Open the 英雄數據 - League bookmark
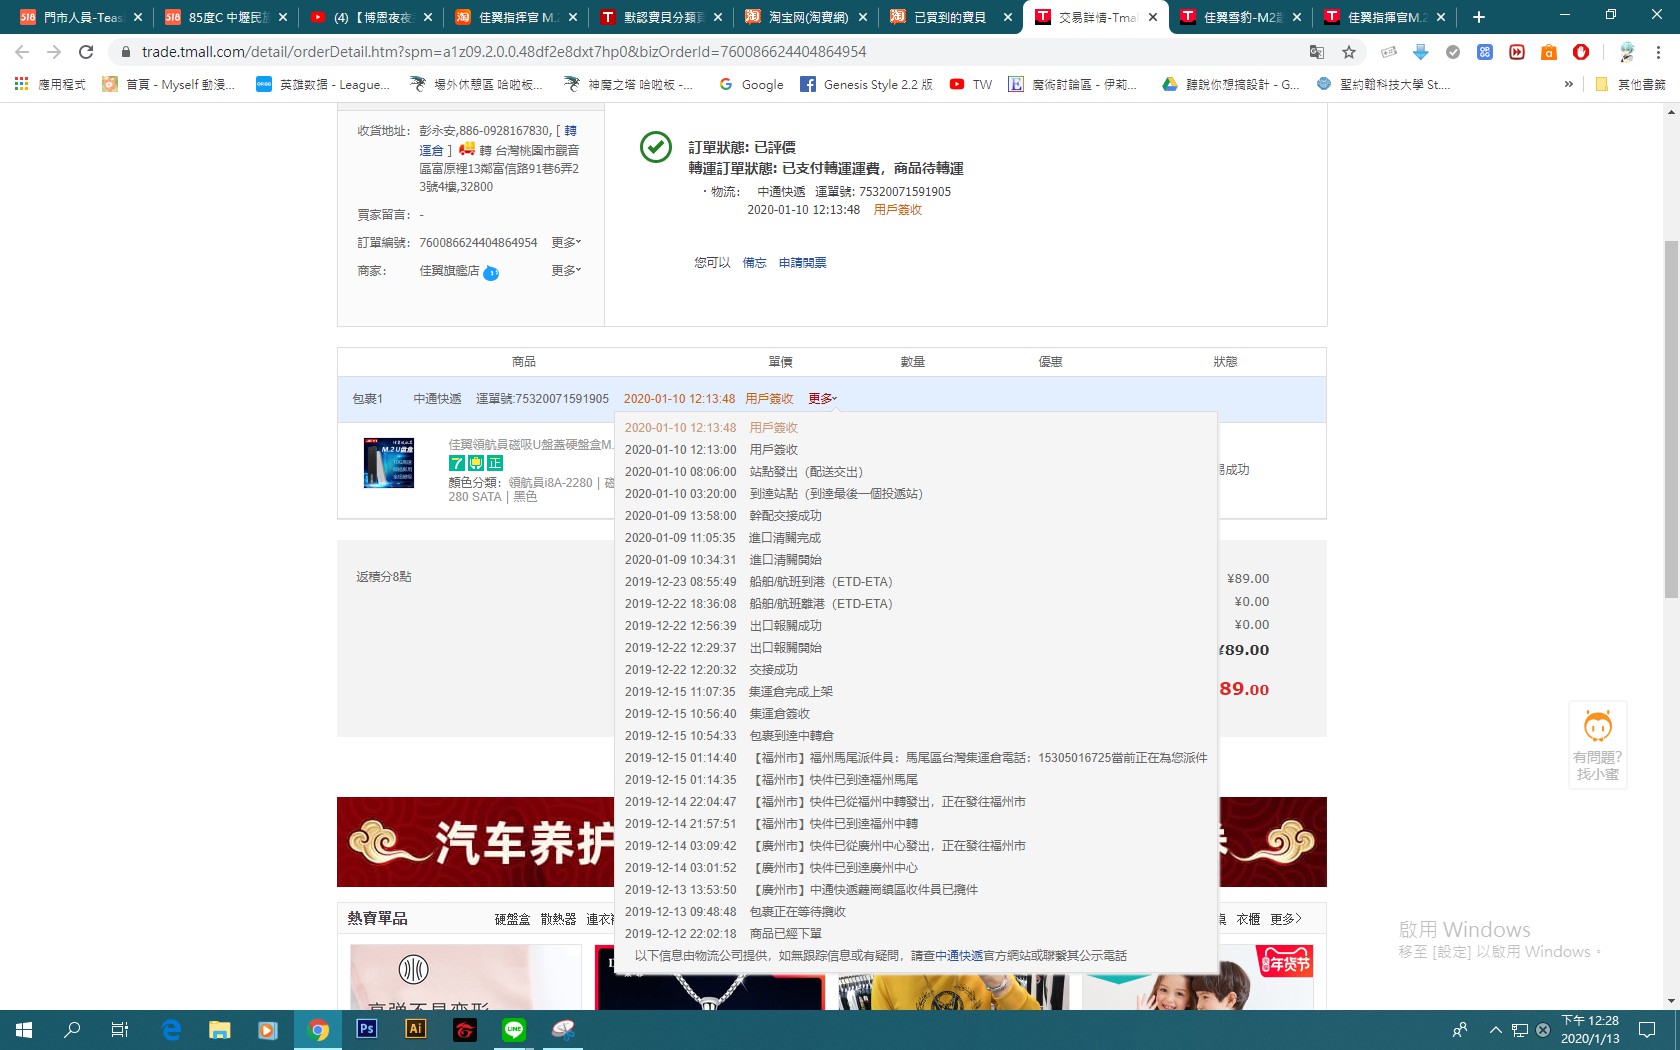 pos(322,84)
